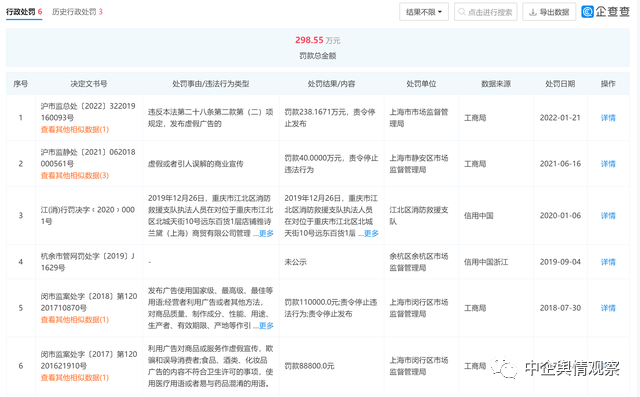The height and width of the screenshot is (397, 640).
Task: Click 罚款88800.0元 penalty result text
Action: coord(309,366)
